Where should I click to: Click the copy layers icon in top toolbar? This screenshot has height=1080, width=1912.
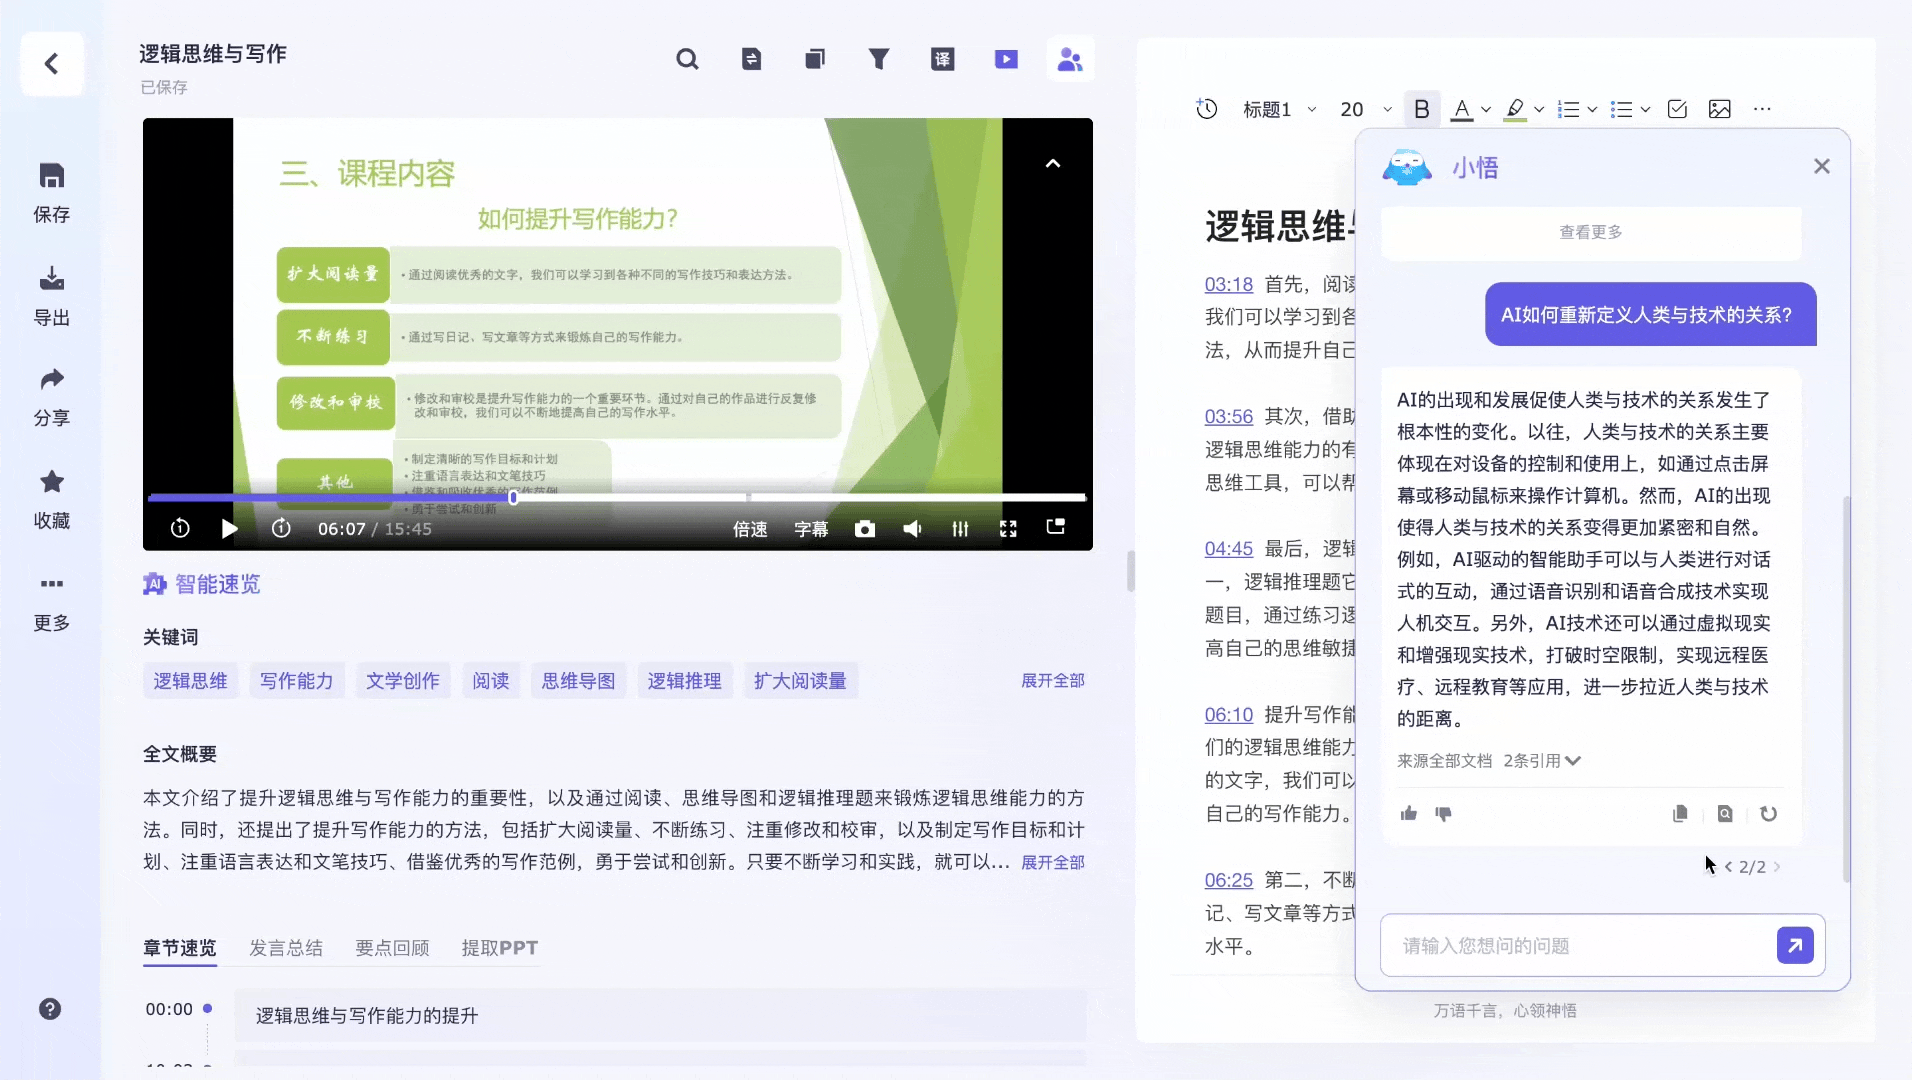point(815,59)
